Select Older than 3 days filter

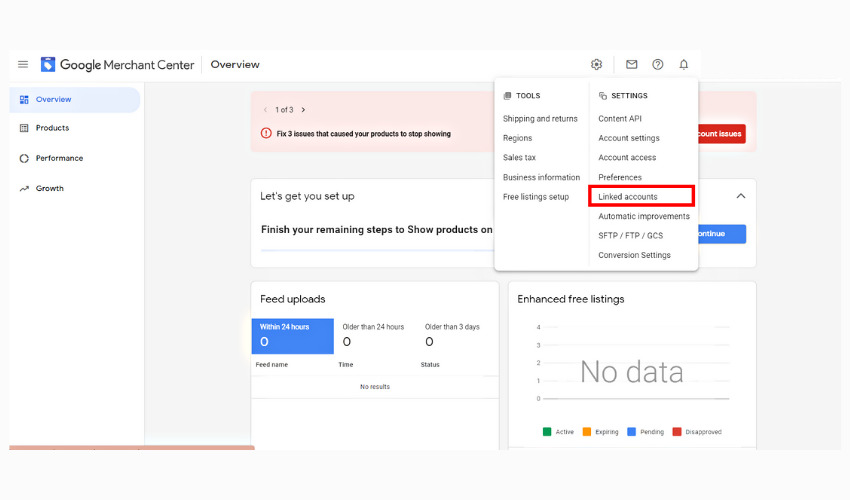tap(452, 336)
